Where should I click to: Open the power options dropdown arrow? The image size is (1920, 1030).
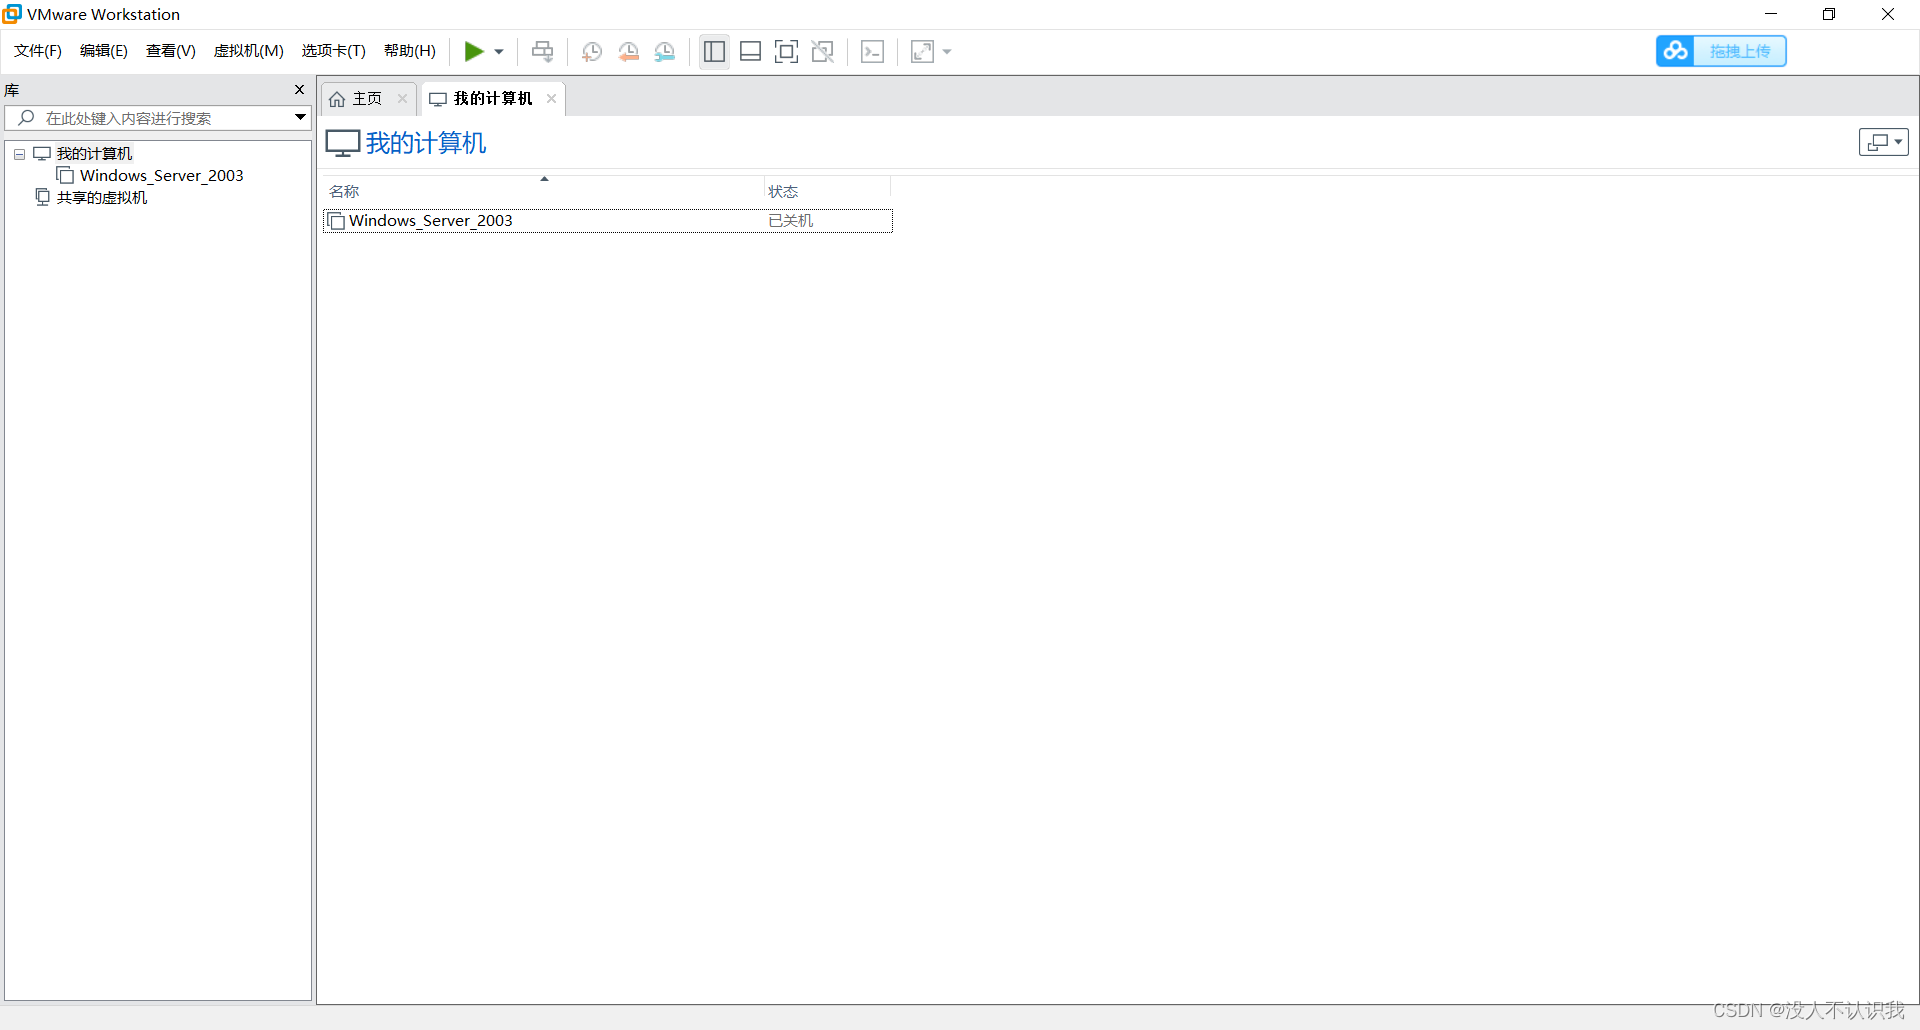(x=499, y=52)
